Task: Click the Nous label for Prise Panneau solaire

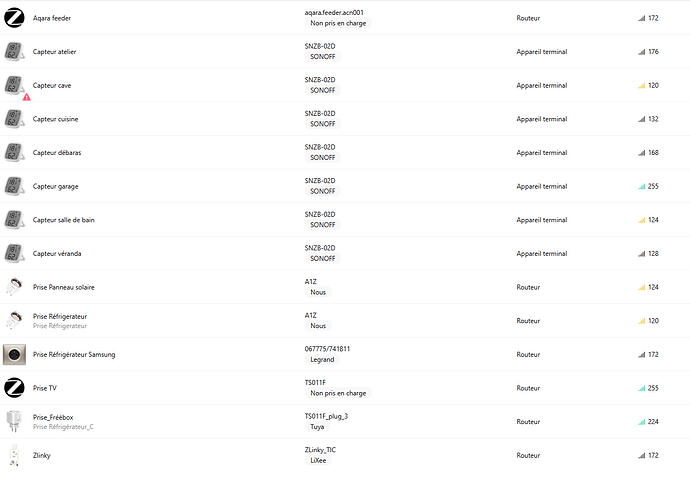Action: 318,292
